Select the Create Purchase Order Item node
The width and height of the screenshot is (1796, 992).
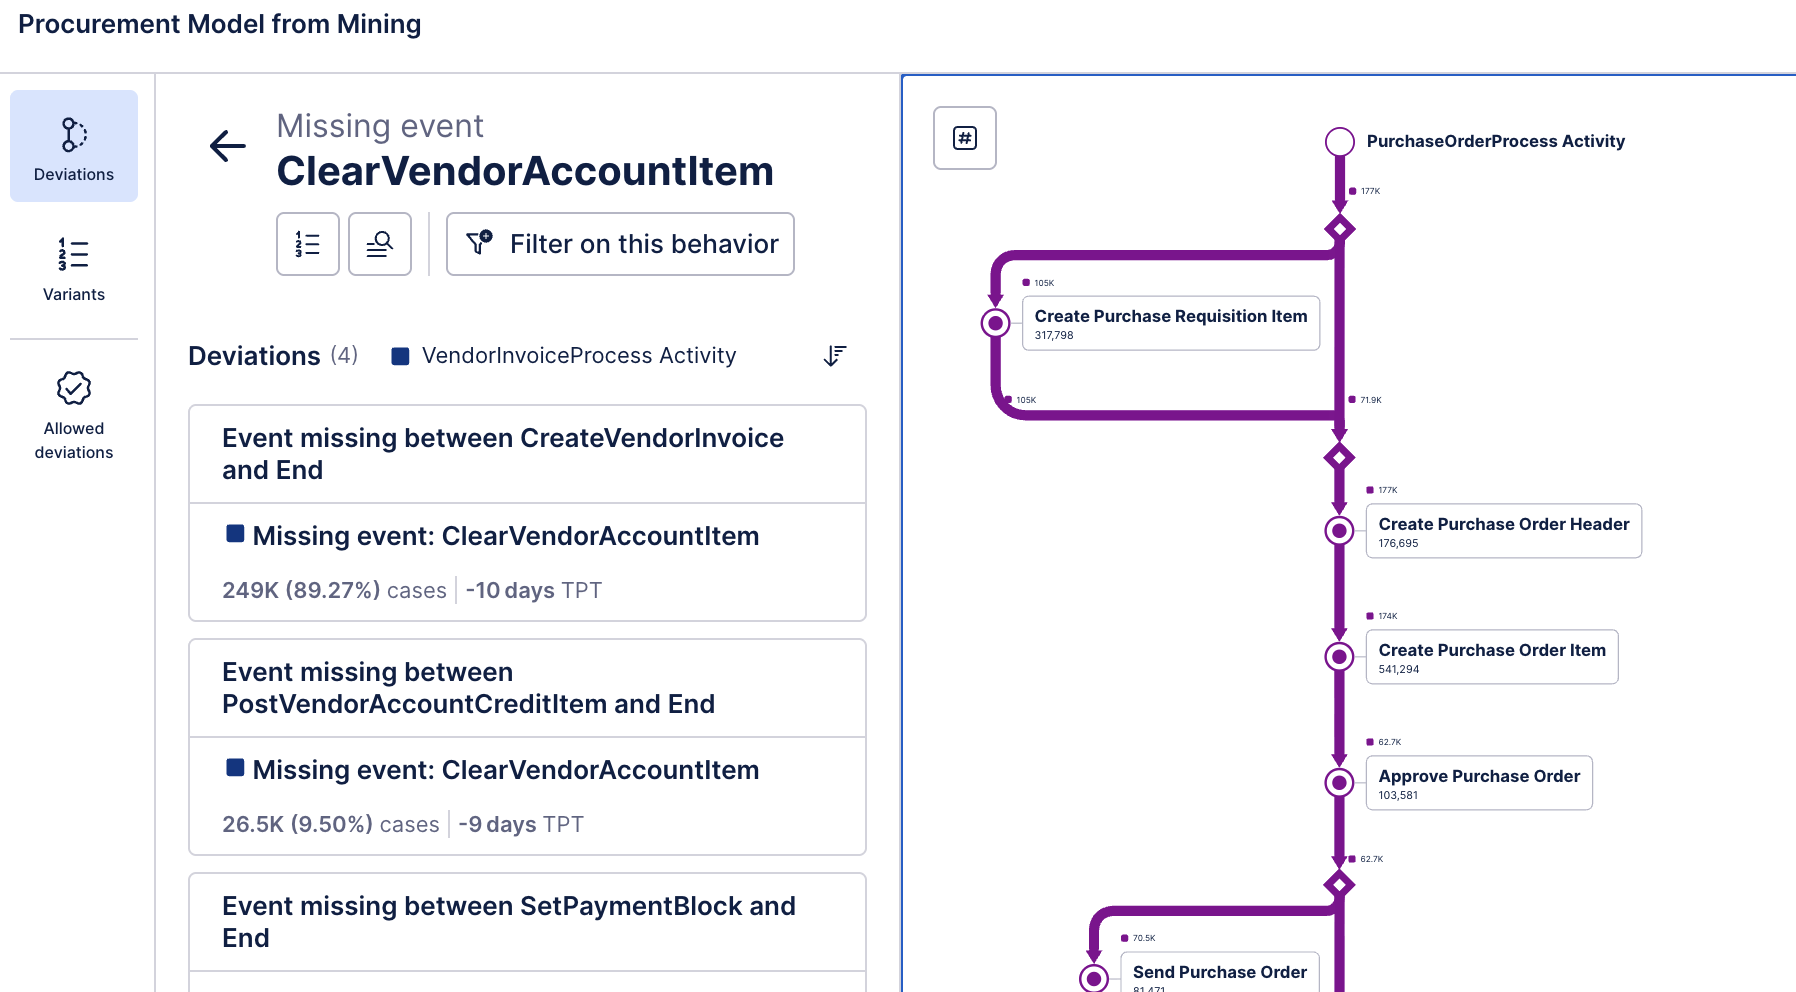[x=1491, y=657]
